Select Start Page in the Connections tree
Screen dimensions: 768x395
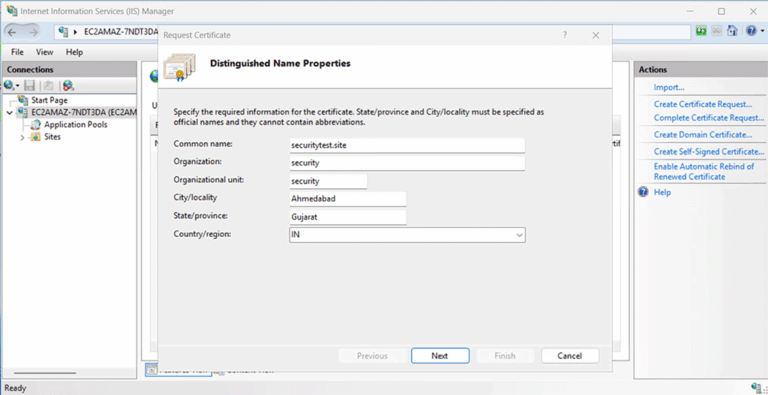coord(49,100)
